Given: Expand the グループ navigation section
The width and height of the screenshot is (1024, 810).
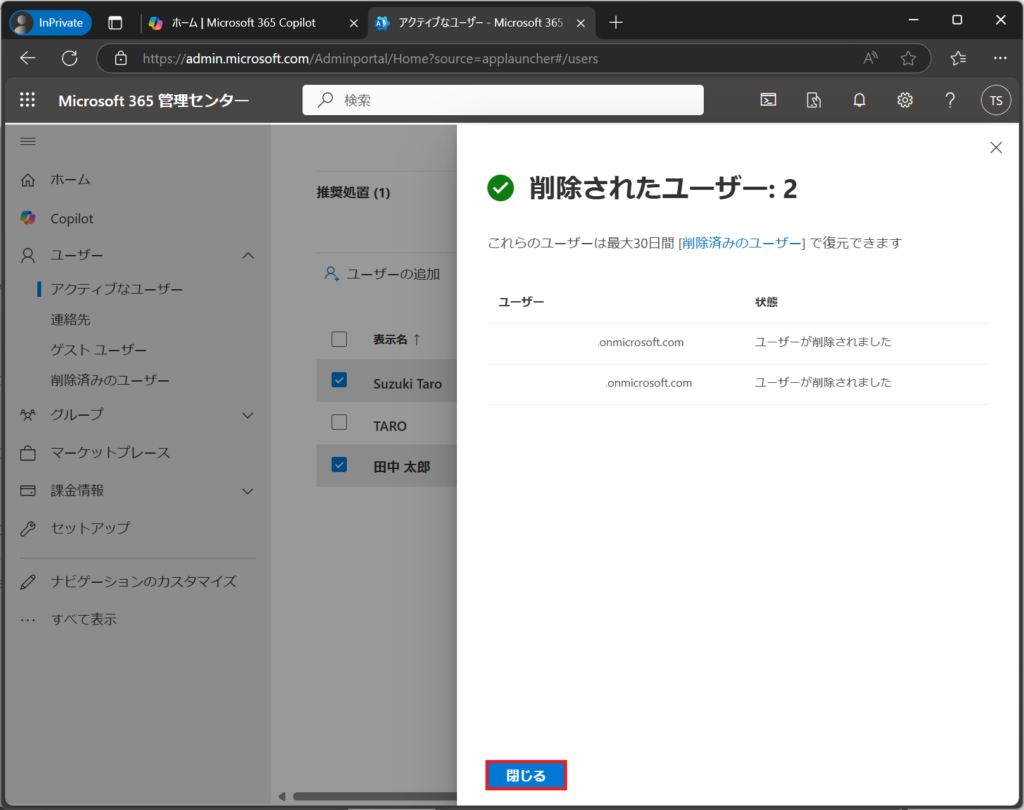Looking at the screenshot, I should click(248, 415).
